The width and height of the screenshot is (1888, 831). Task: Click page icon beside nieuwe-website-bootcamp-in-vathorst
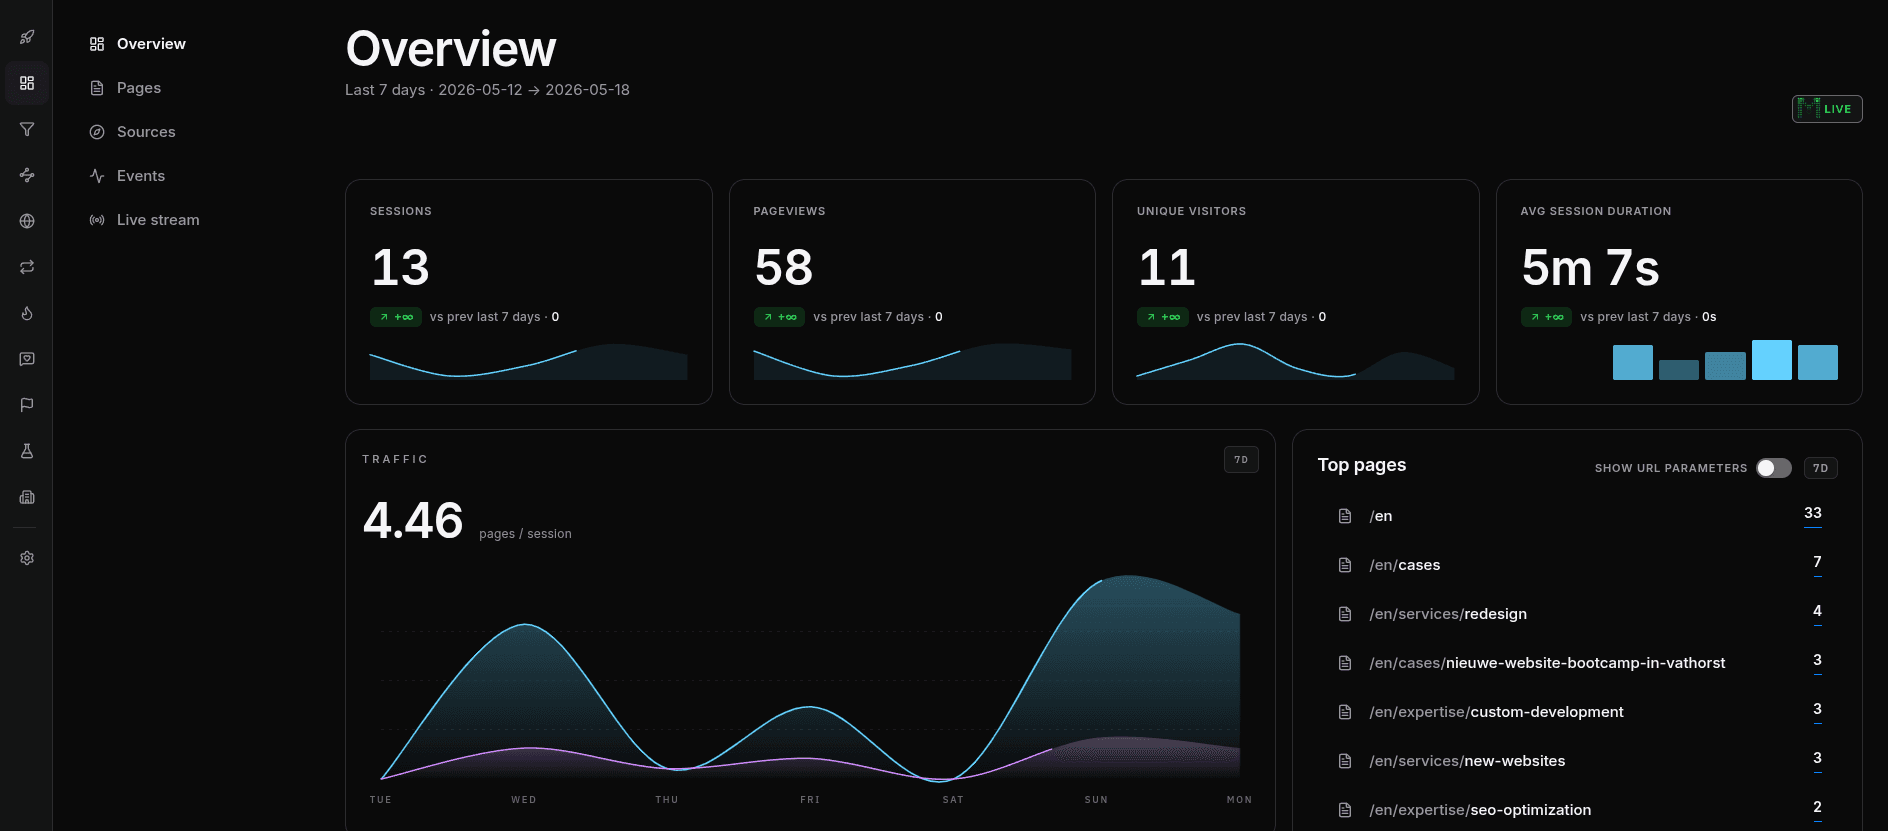1345,663
